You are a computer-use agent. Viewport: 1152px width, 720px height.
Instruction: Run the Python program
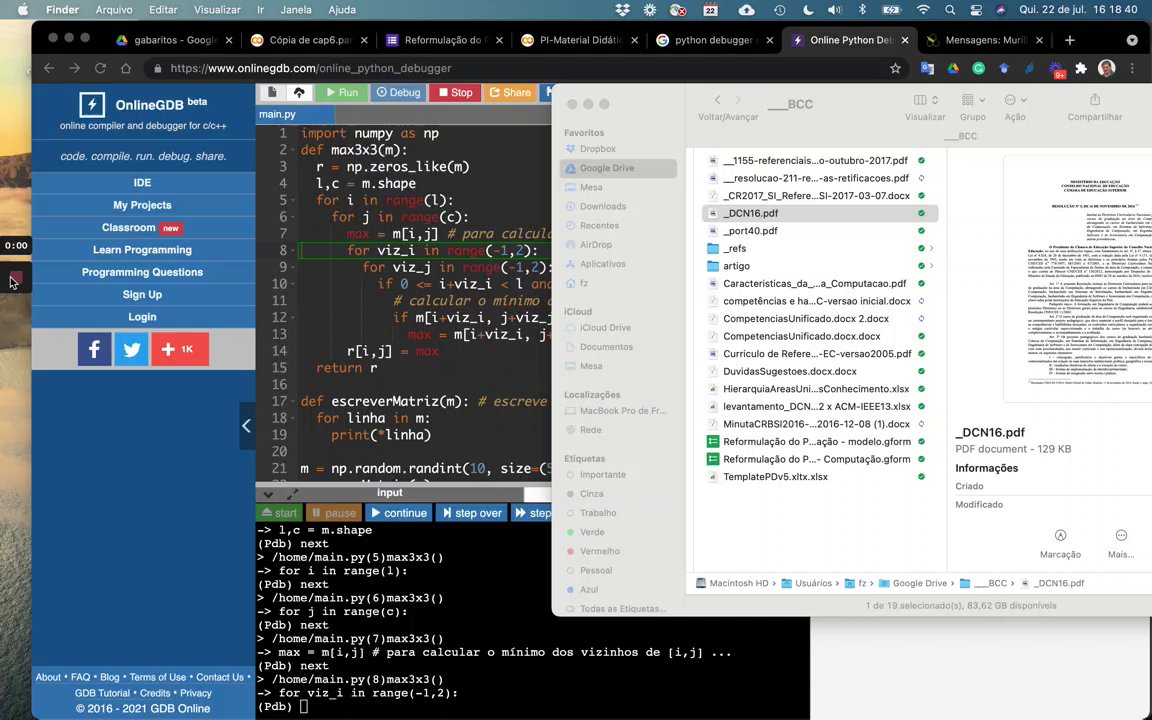click(x=342, y=93)
